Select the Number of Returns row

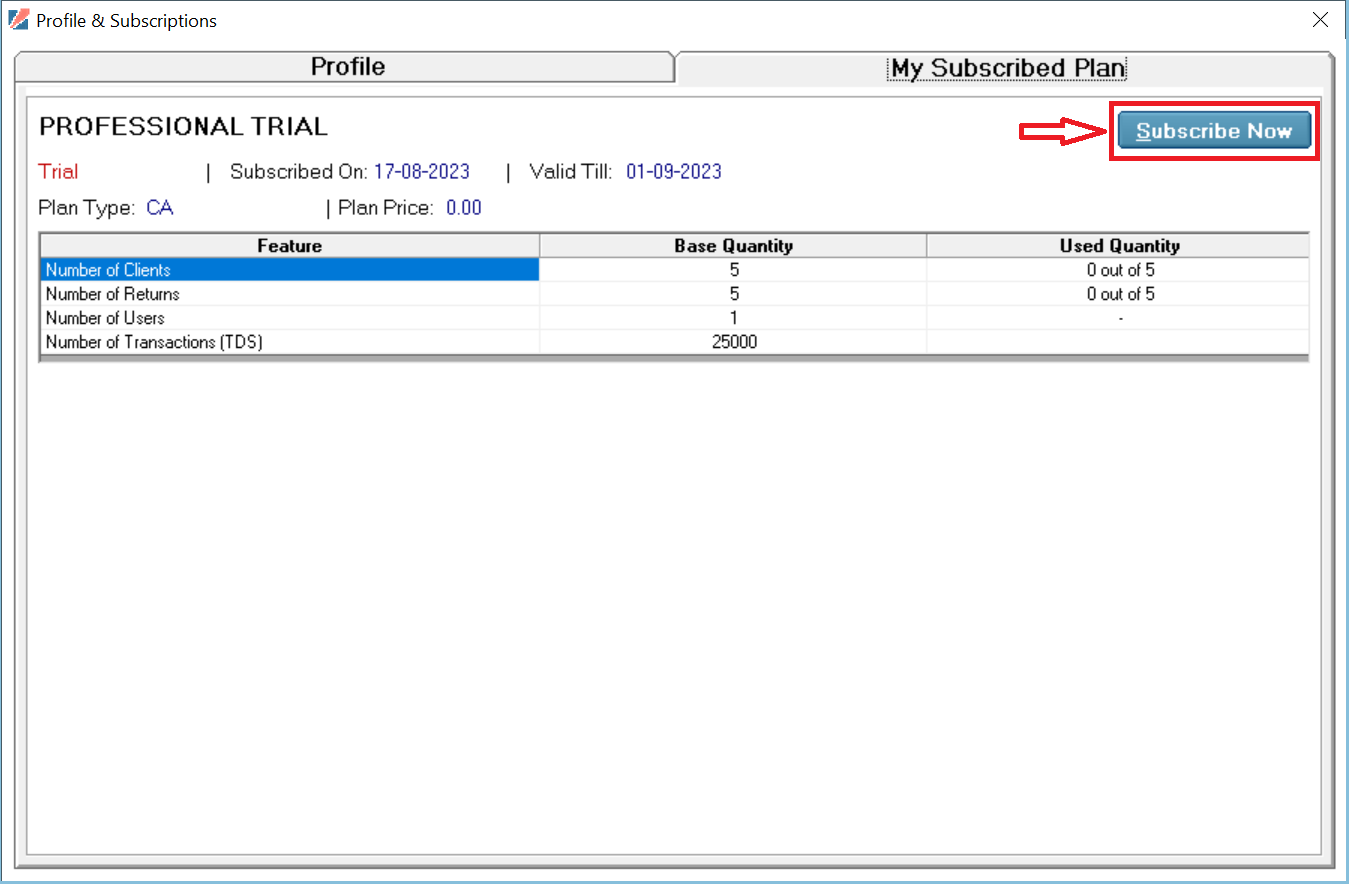click(x=674, y=294)
